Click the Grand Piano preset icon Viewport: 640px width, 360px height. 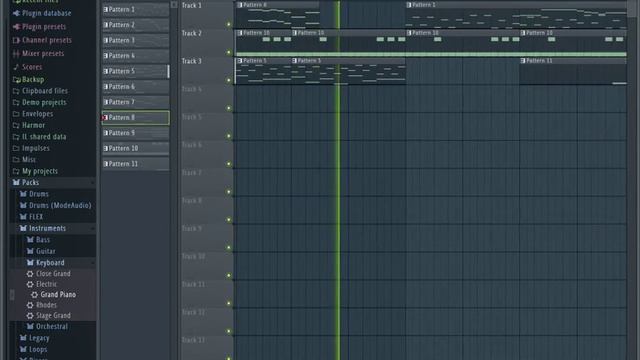click(34, 295)
